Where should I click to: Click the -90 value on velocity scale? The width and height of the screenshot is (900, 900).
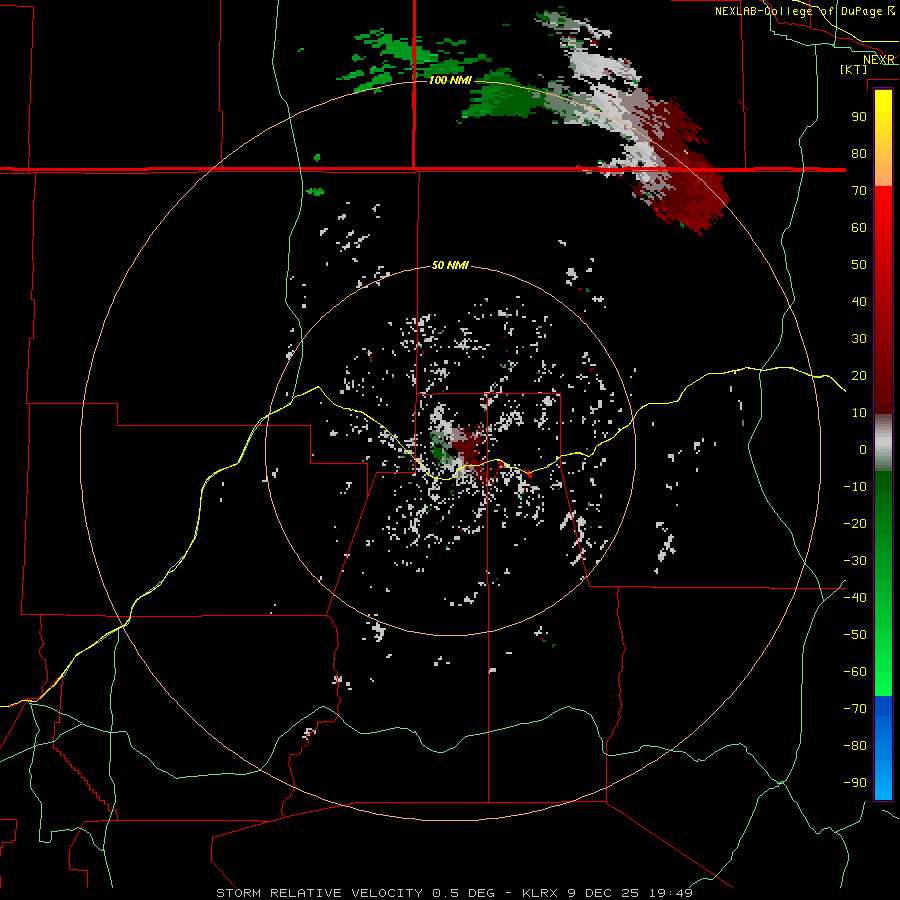855,783
